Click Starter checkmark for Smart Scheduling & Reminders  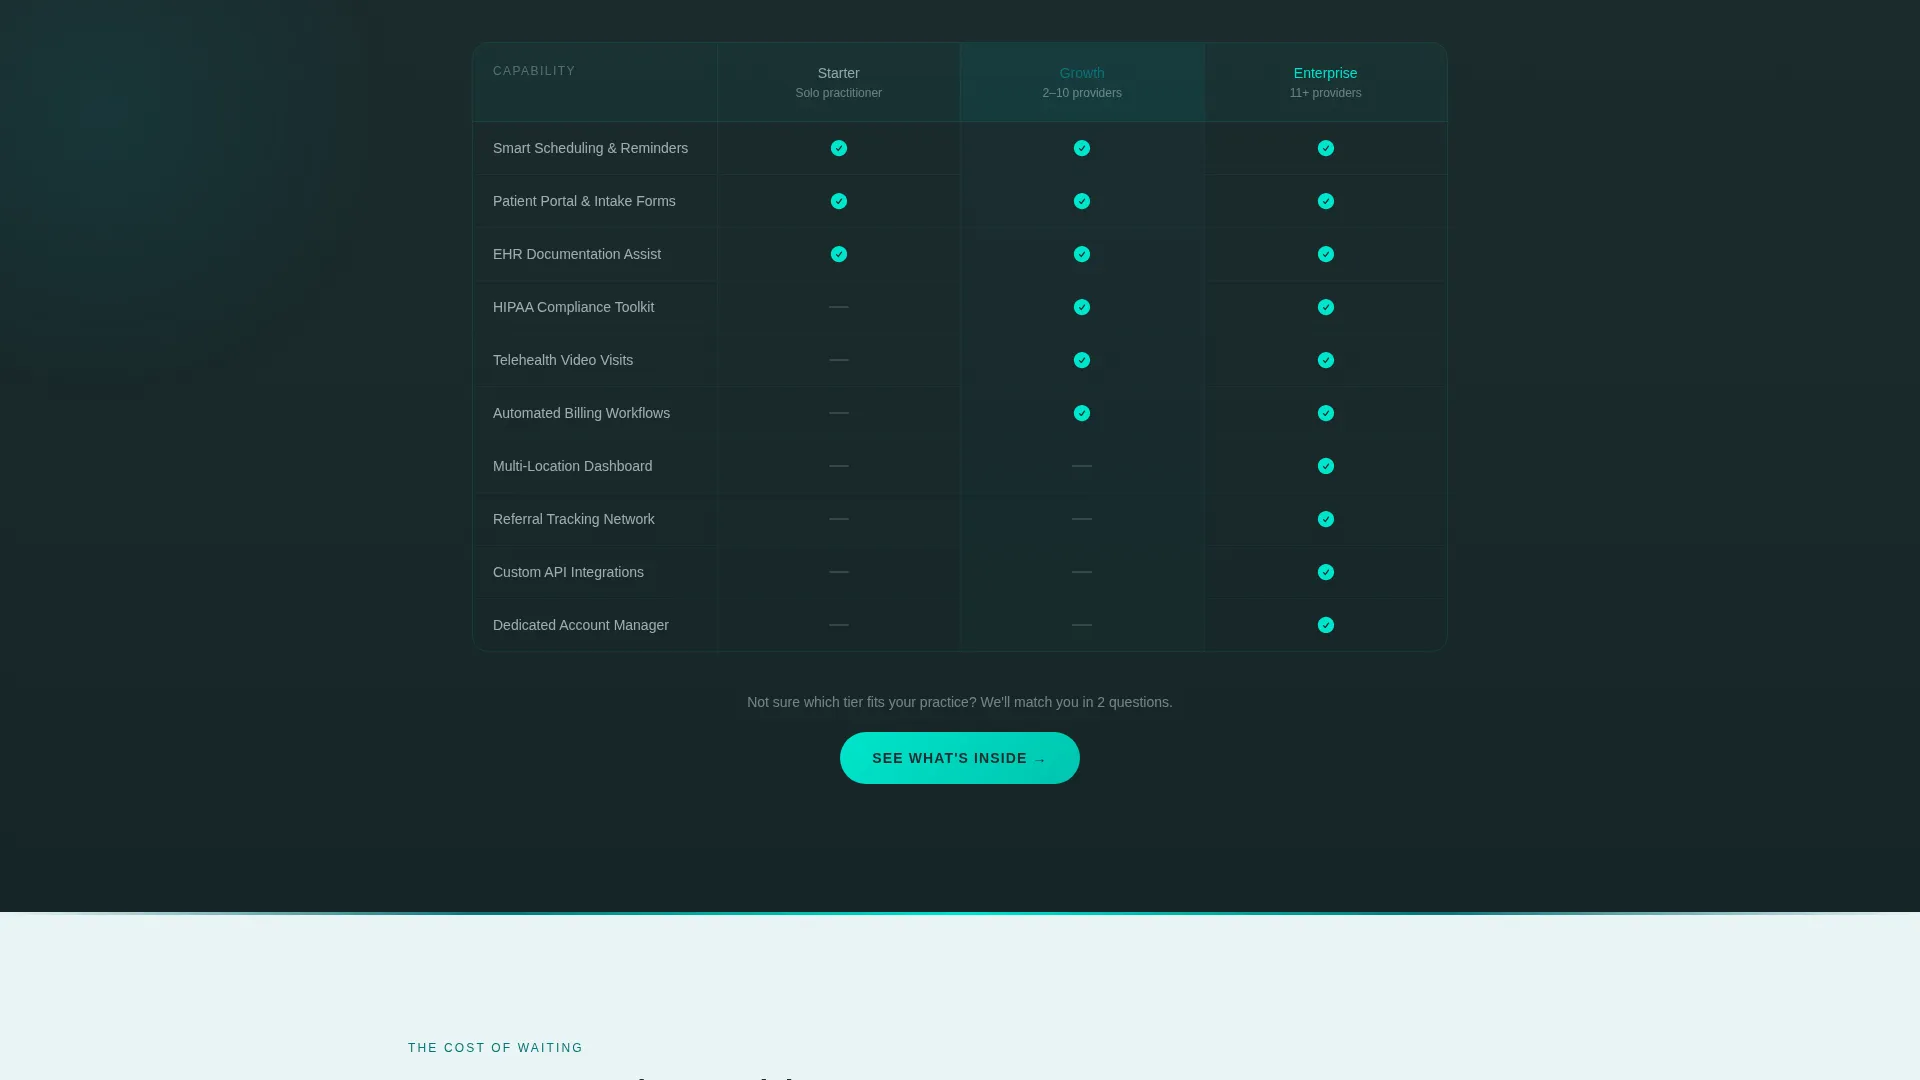click(839, 148)
